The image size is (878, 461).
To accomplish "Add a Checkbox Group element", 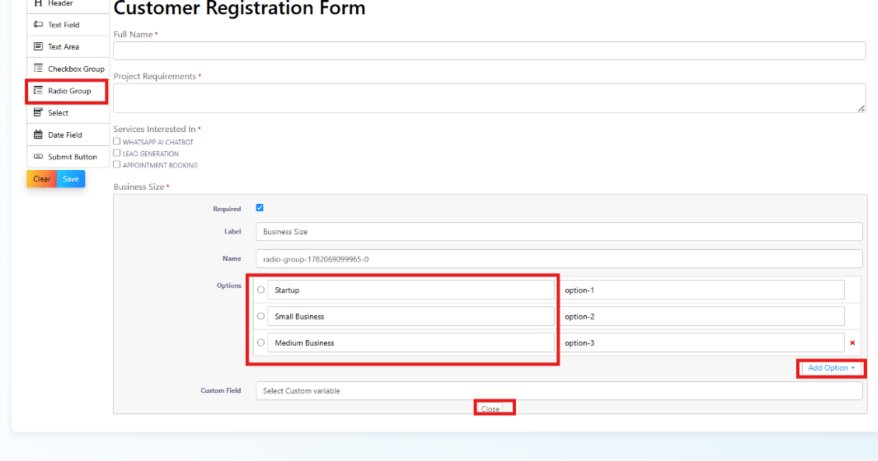I will pyautogui.click(x=68, y=68).
